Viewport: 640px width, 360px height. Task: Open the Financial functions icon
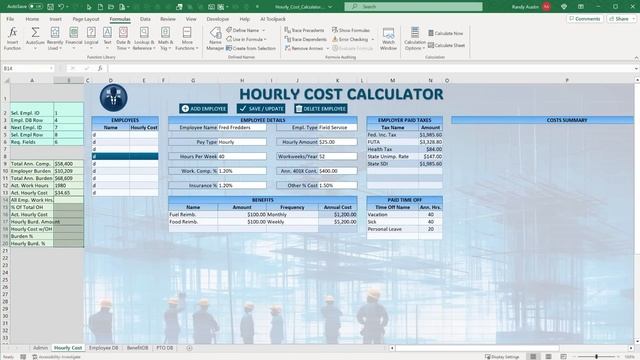point(73,39)
